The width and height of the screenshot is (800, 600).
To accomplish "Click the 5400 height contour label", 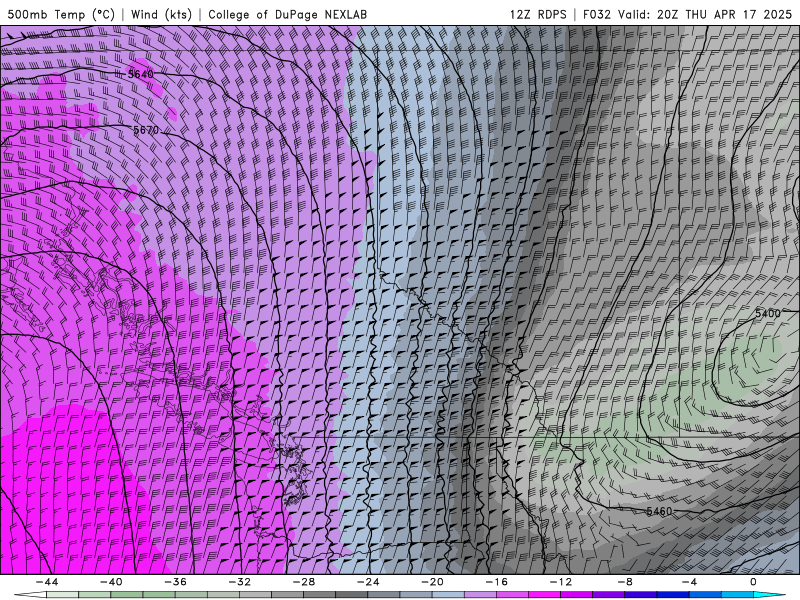I will 767,313.
